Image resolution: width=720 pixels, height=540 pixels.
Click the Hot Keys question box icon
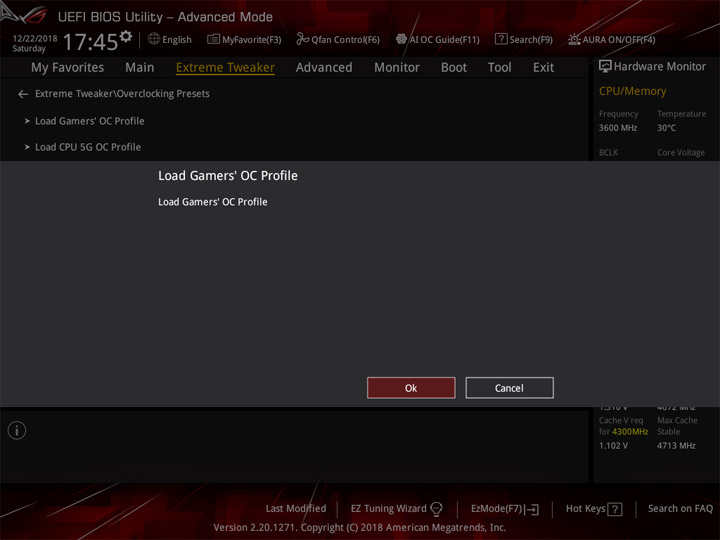[x=615, y=509]
